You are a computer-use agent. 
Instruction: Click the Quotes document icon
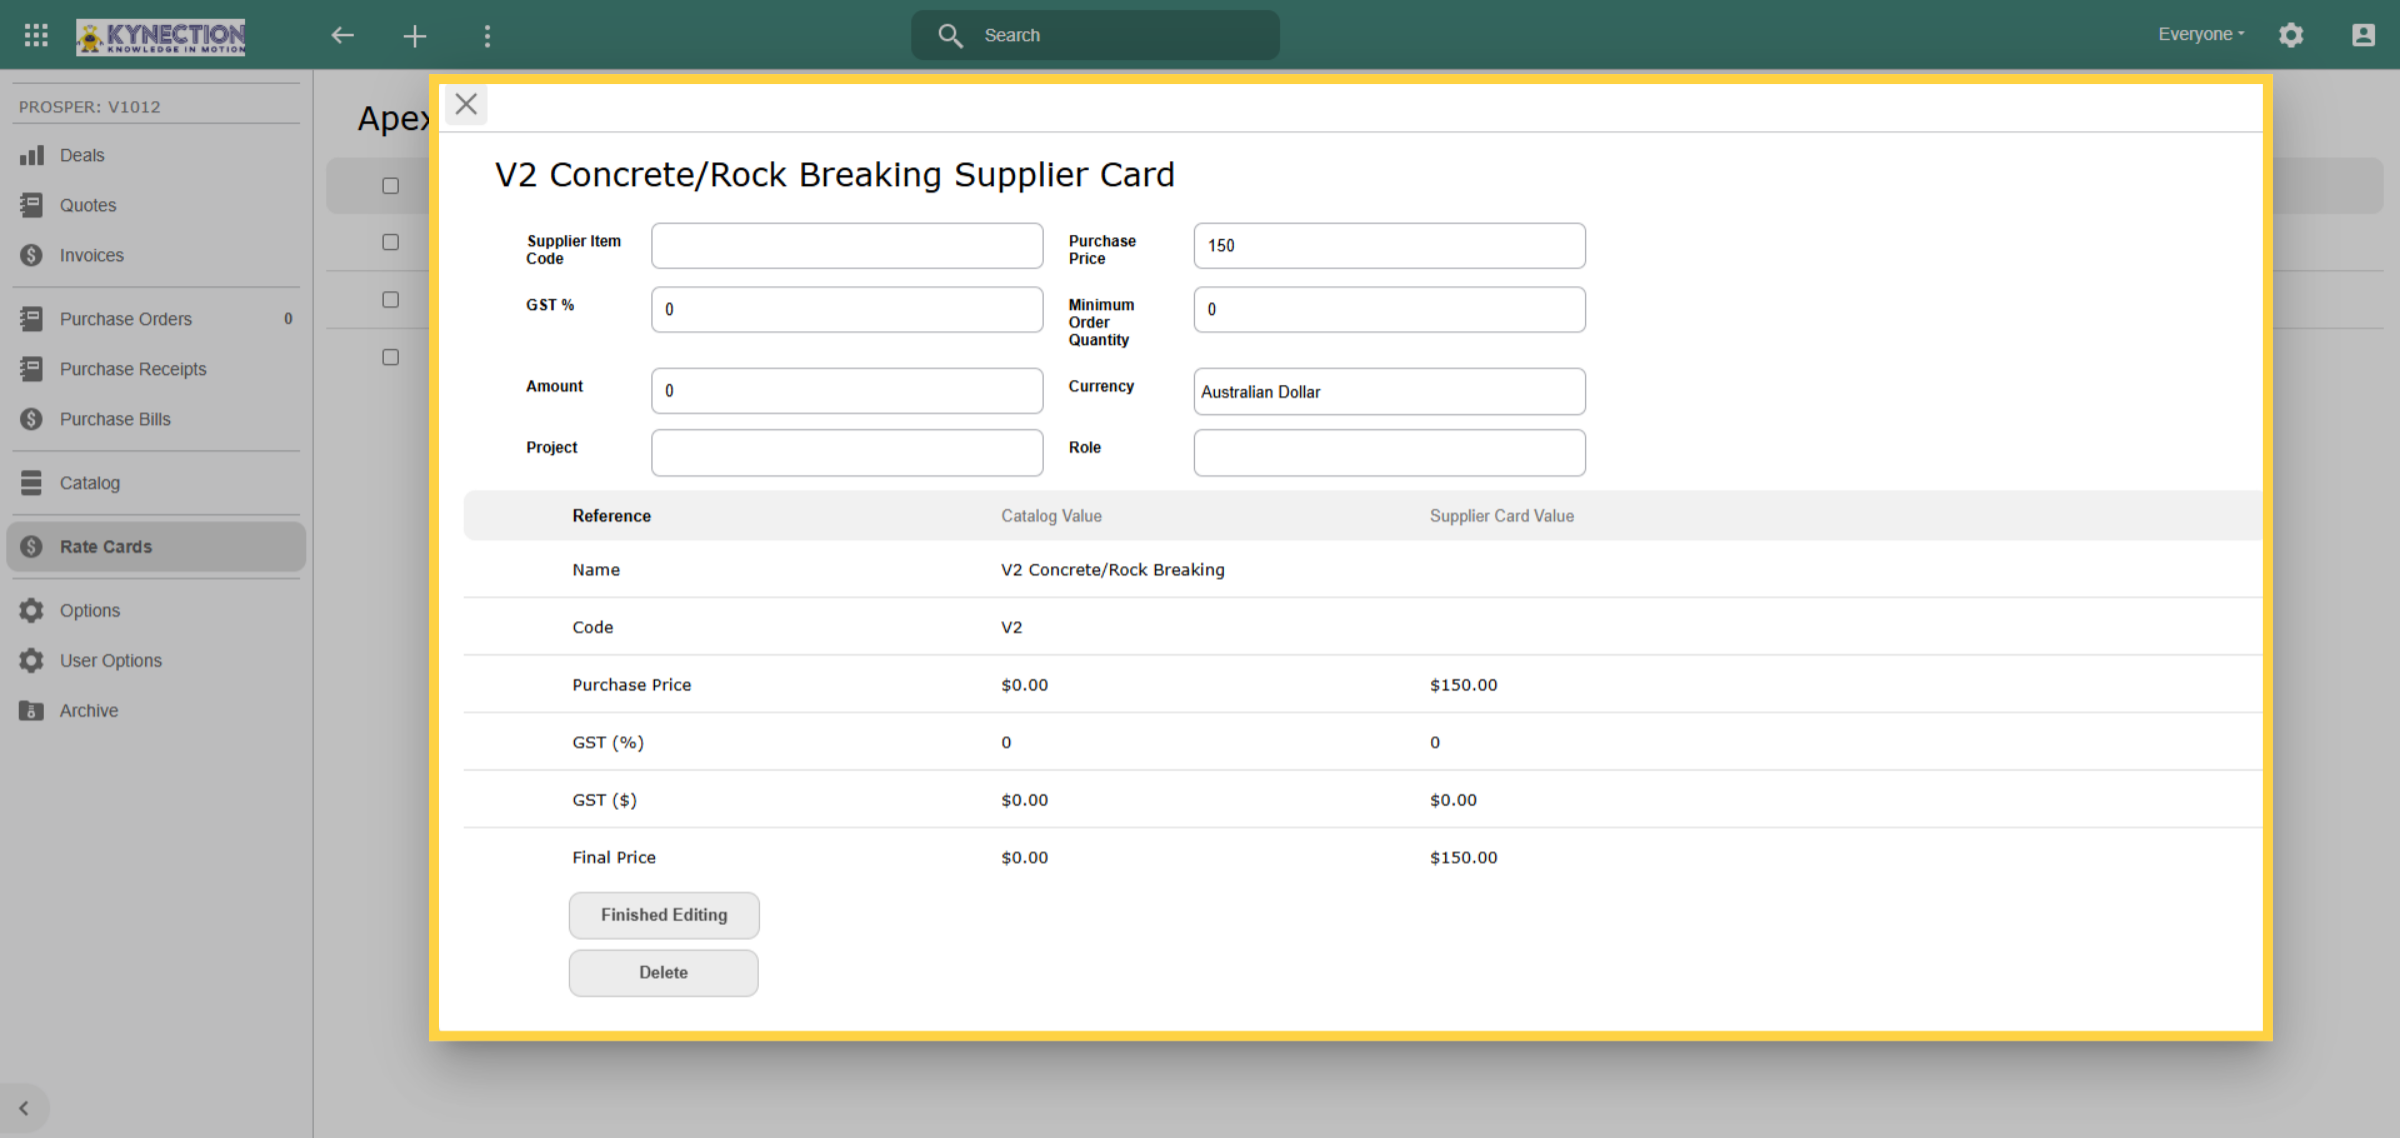tap(32, 205)
